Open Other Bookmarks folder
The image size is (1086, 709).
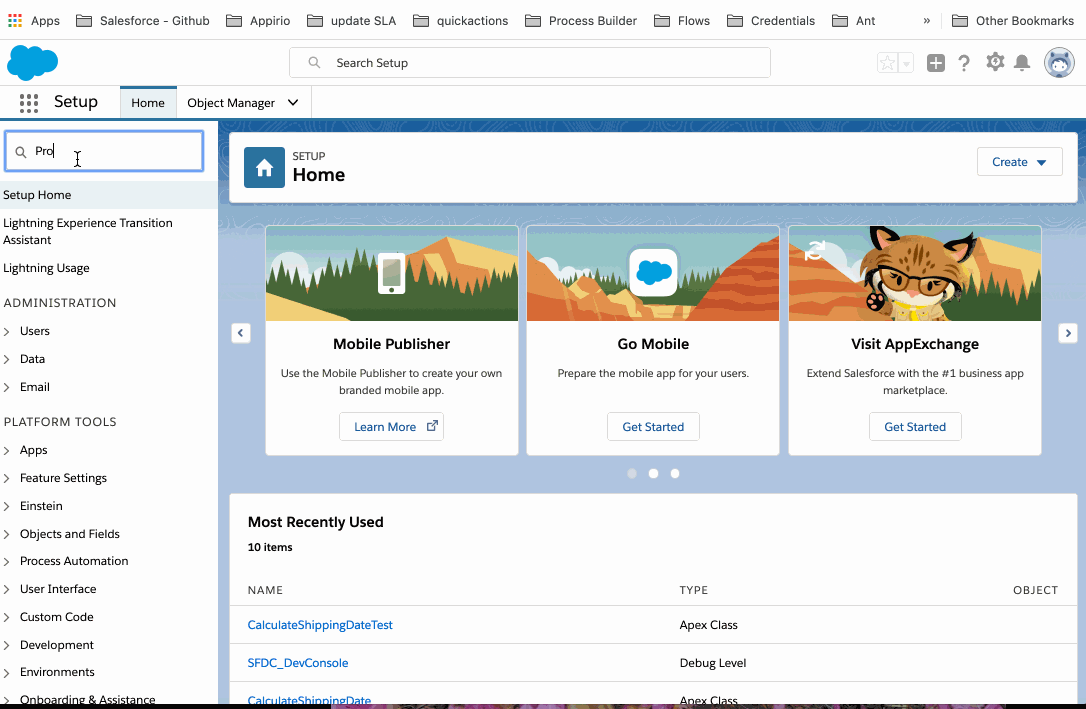(1013, 21)
